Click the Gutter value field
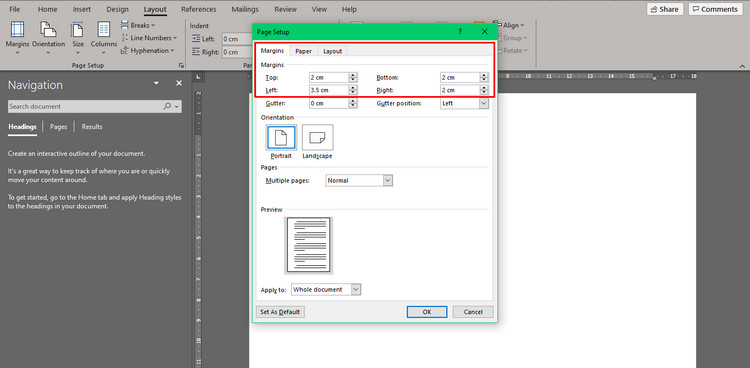Image resolution: width=750 pixels, height=368 pixels. pyautogui.click(x=329, y=103)
